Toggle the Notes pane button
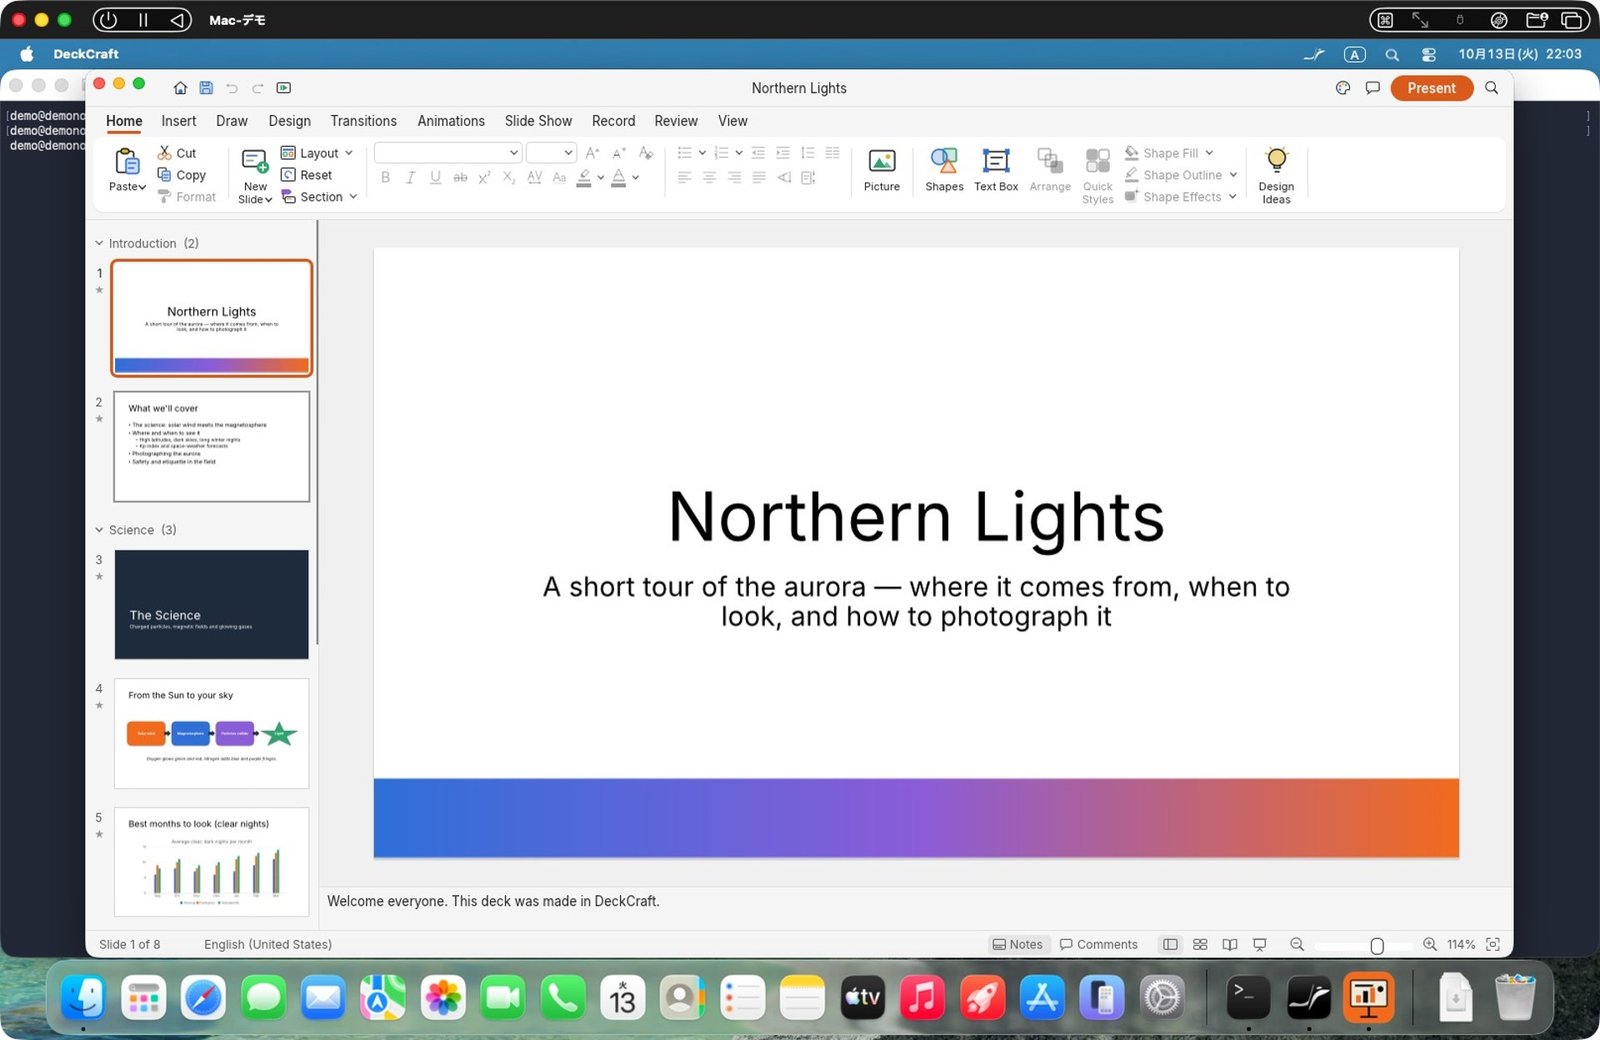1600x1040 pixels. (x=1017, y=944)
